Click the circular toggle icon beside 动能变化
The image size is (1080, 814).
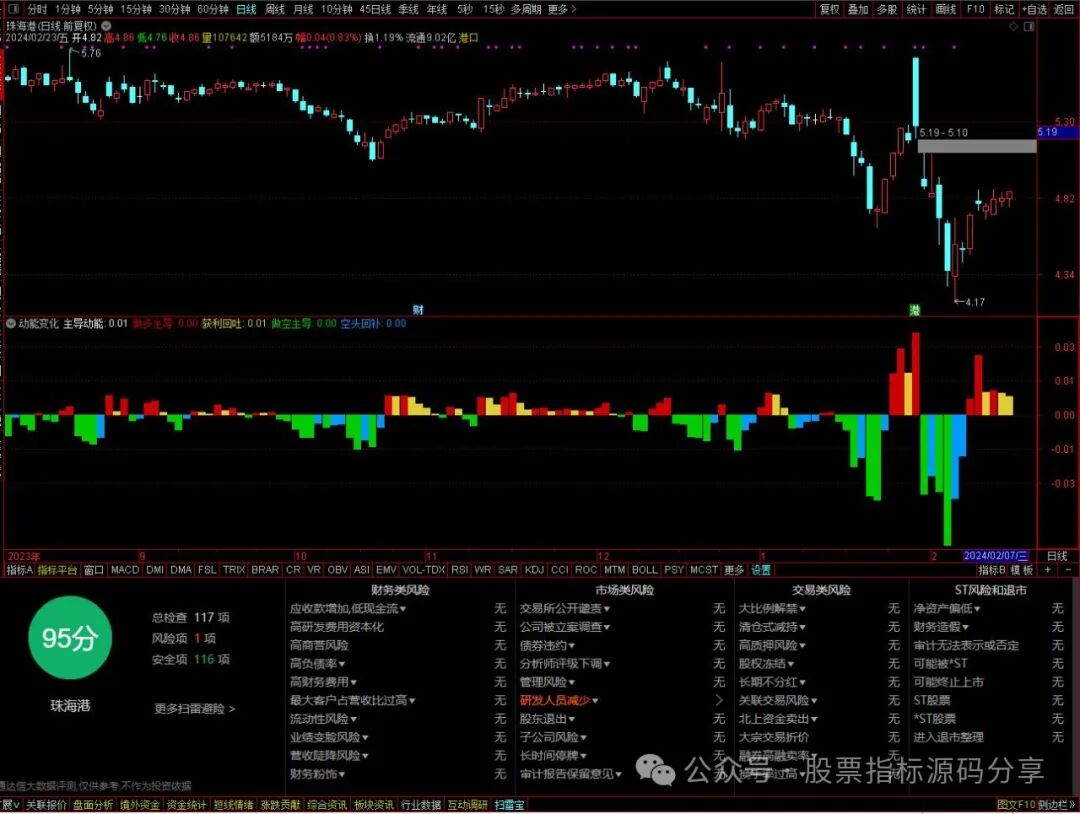(11, 323)
